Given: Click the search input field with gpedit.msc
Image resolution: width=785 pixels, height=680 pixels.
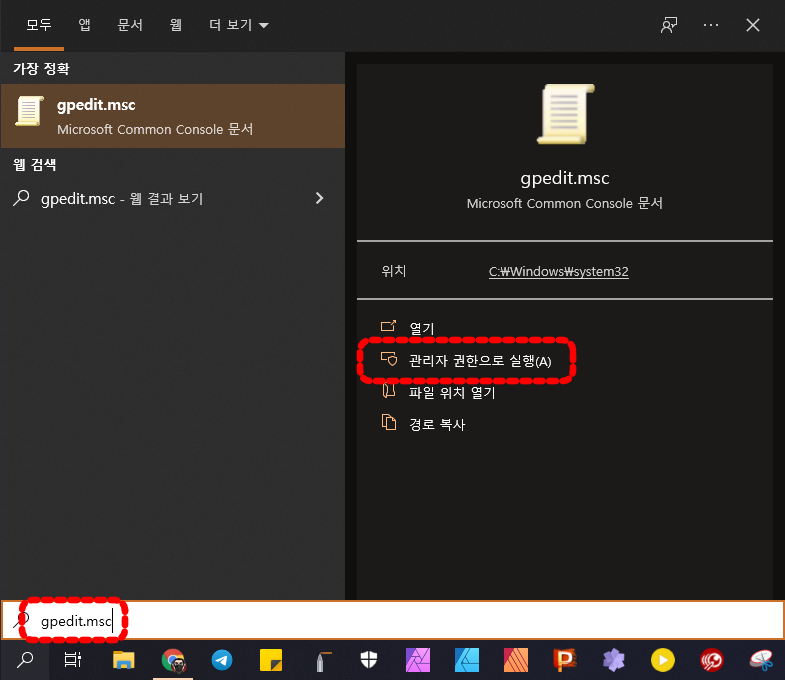Looking at the screenshot, I should [x=392, y=620].
